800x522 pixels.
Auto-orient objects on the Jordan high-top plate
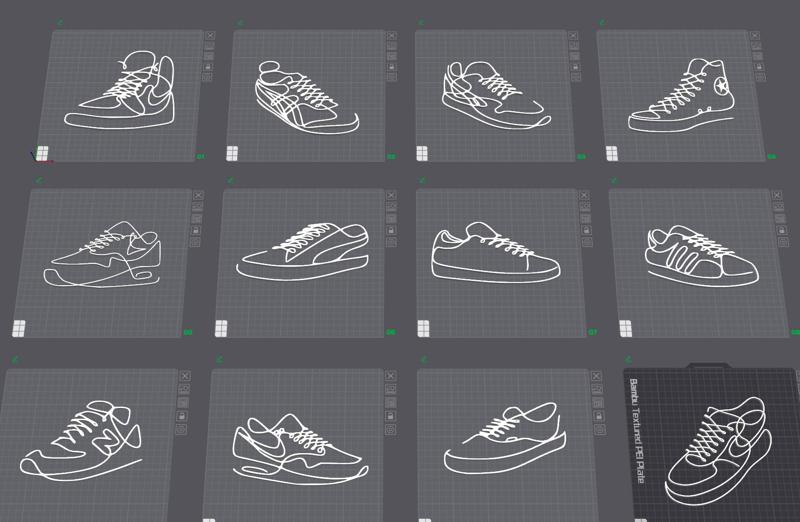click(x=209, y=46)
